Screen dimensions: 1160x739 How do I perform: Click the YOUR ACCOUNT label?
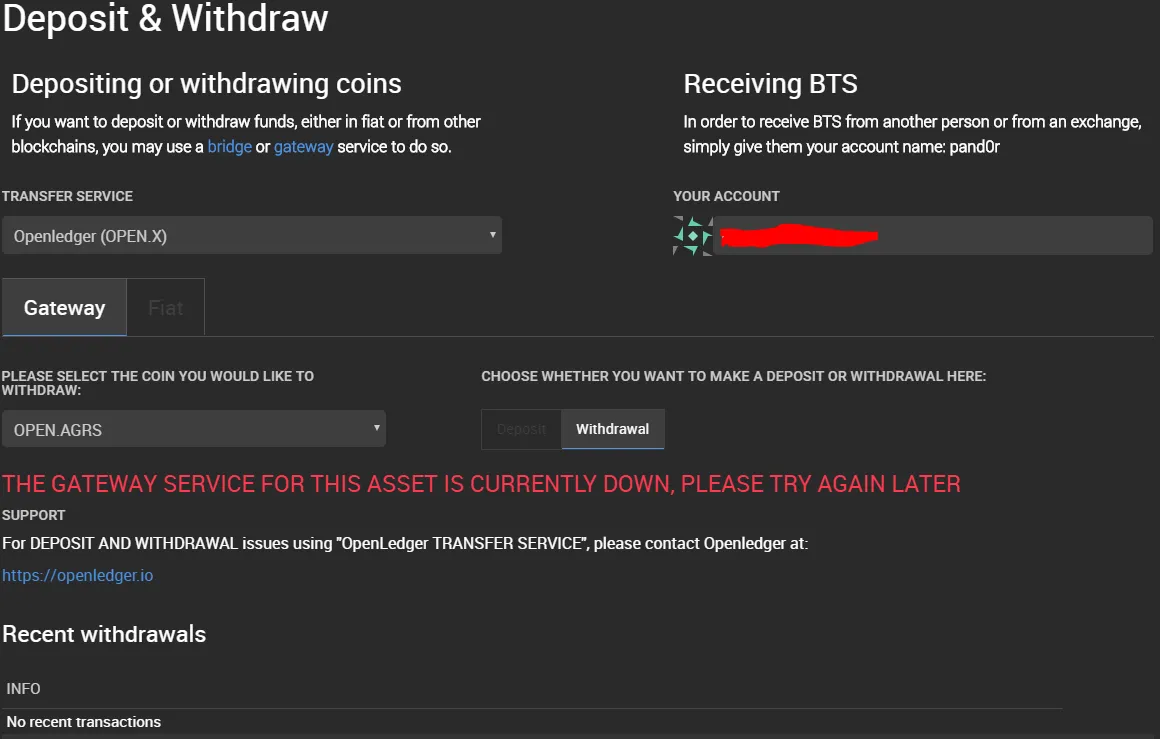point(726,196)
